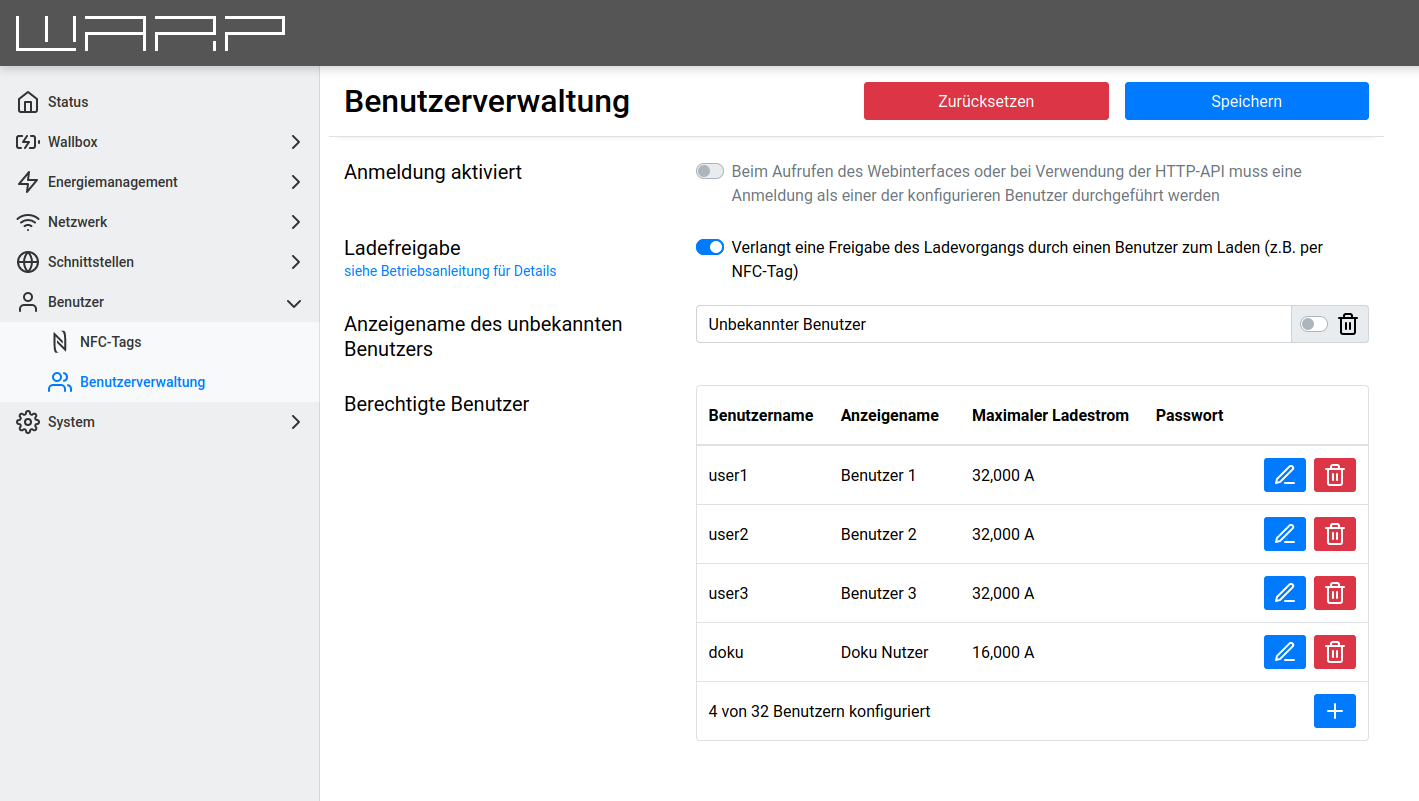
Task: Open the NFC-Tags page
Action: tap(110, 342)
